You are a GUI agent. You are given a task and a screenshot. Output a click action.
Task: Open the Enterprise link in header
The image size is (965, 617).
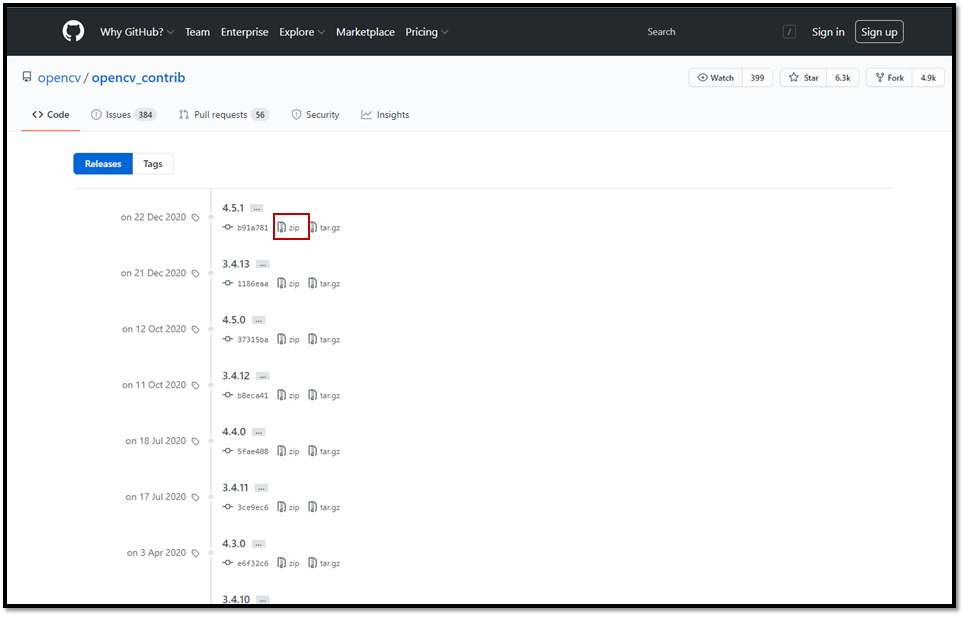(x=244, y=32)
